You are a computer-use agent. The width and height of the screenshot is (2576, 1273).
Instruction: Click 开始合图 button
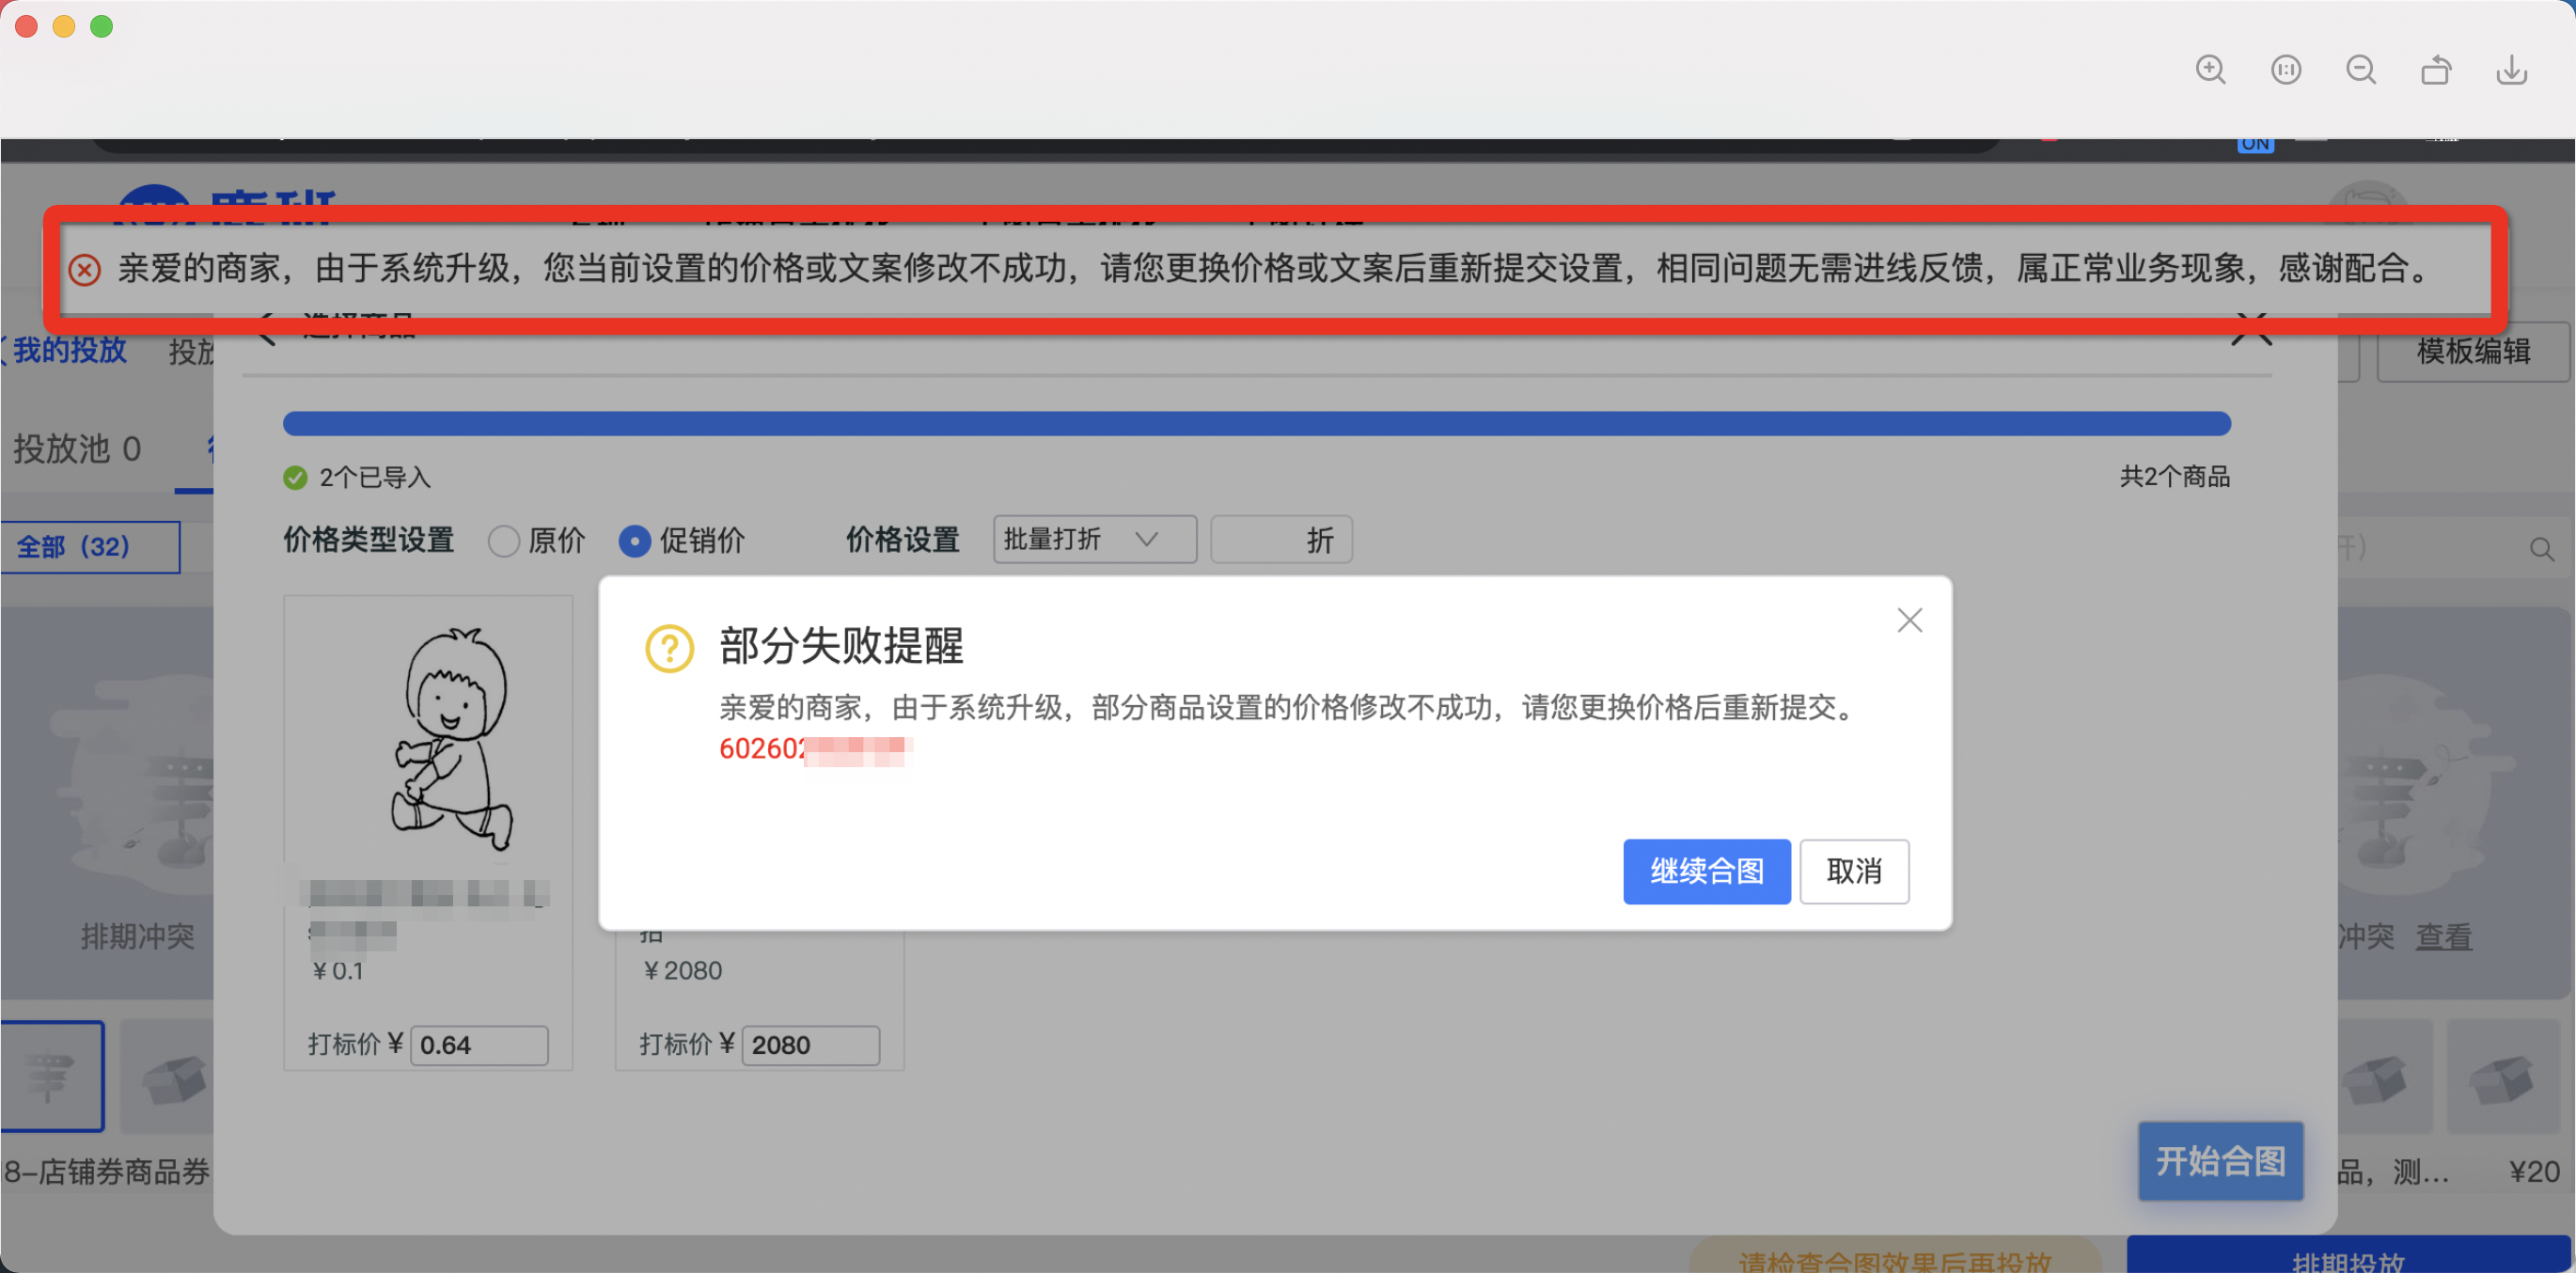(2220, 1161)
